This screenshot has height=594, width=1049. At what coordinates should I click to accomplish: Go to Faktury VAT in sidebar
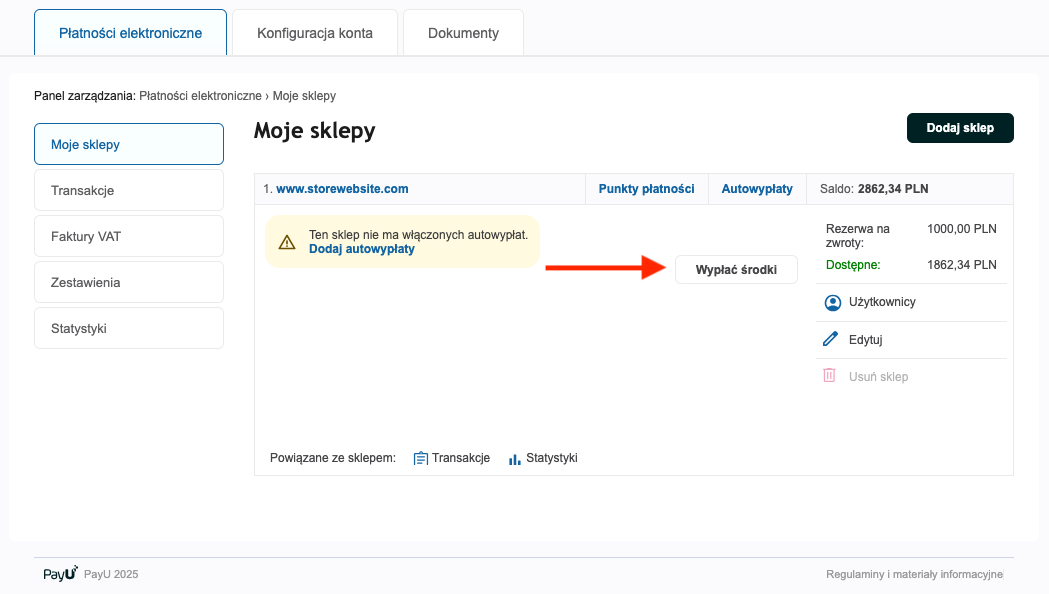point(129,236)
